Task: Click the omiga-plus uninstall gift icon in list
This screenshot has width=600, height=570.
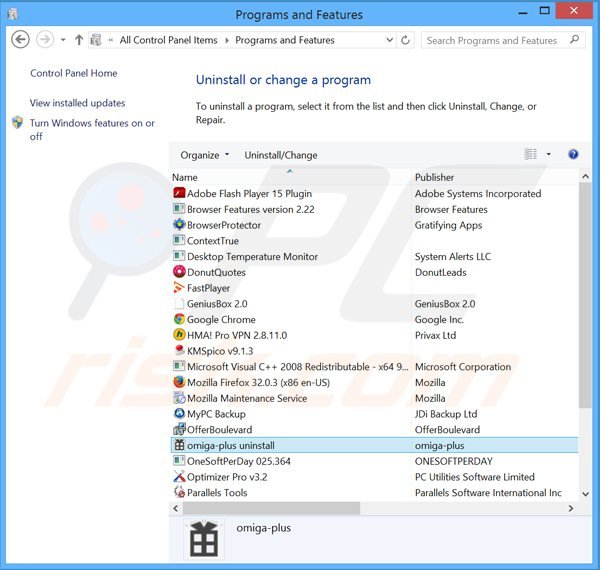Action: coord(179,445)
